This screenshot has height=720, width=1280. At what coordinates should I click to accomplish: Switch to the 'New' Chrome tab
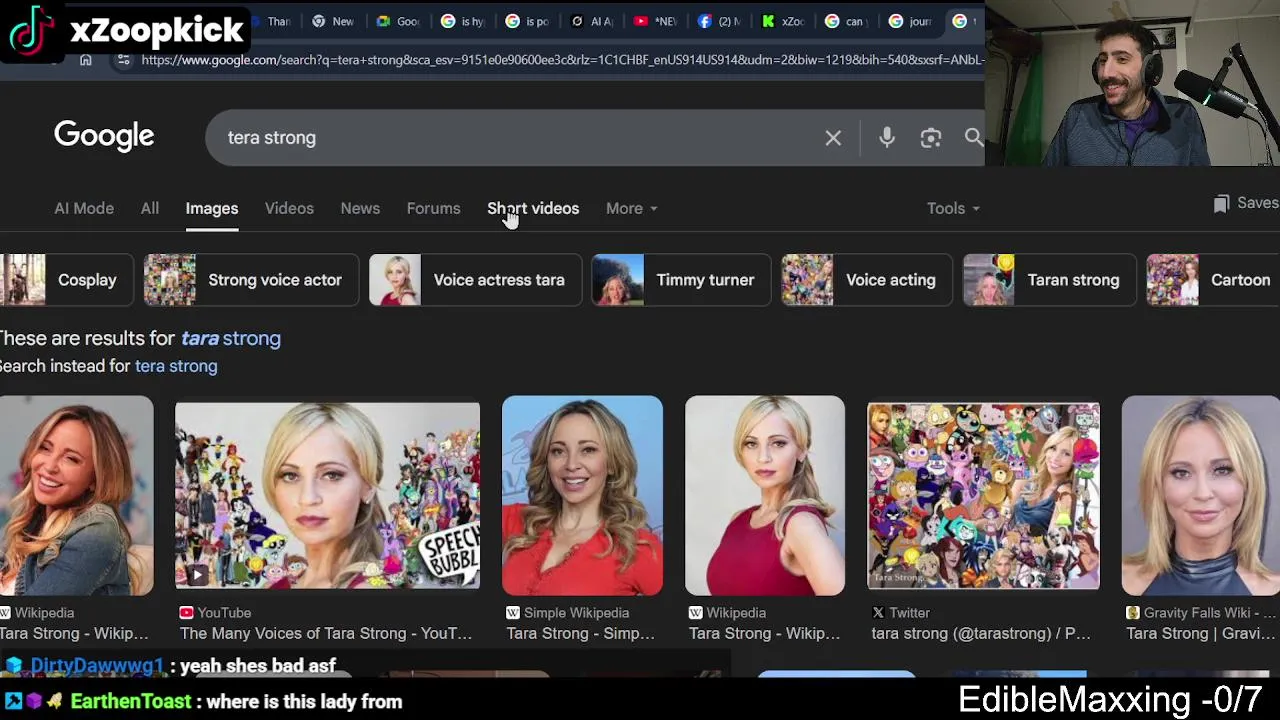click(333, 21)
